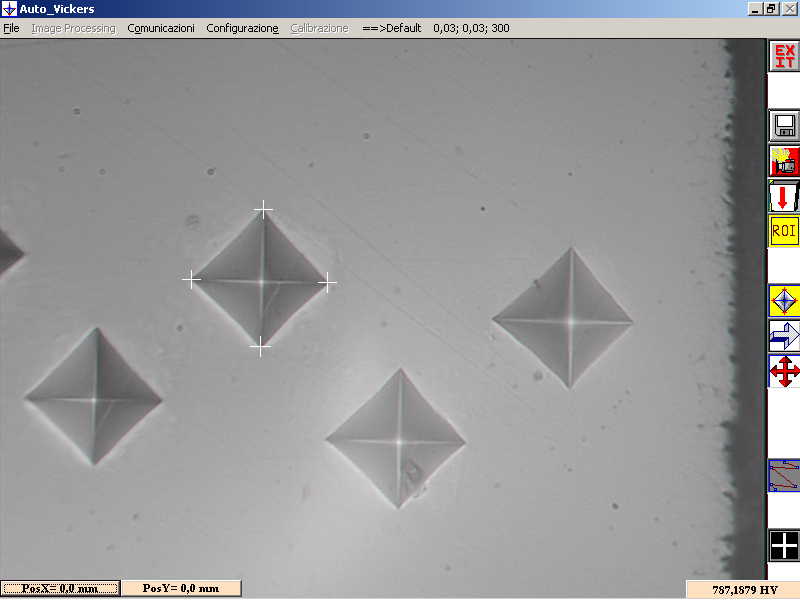Click the PosX= 0,0 mm button

point(60,588)
